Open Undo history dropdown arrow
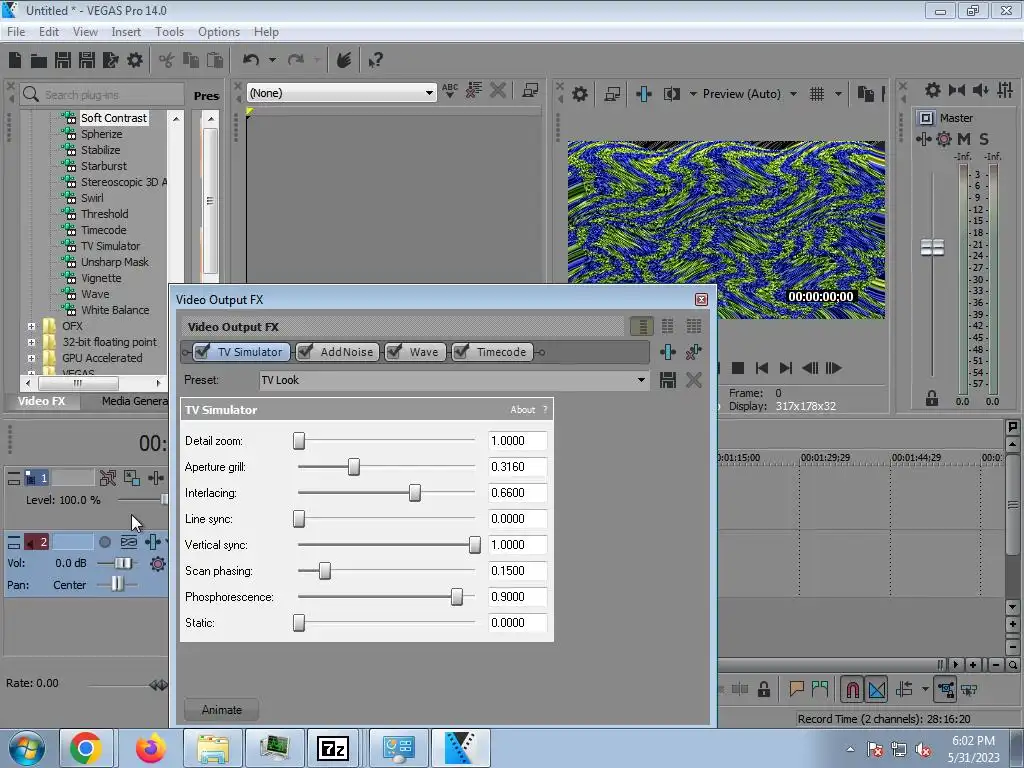 coord(272,60)
